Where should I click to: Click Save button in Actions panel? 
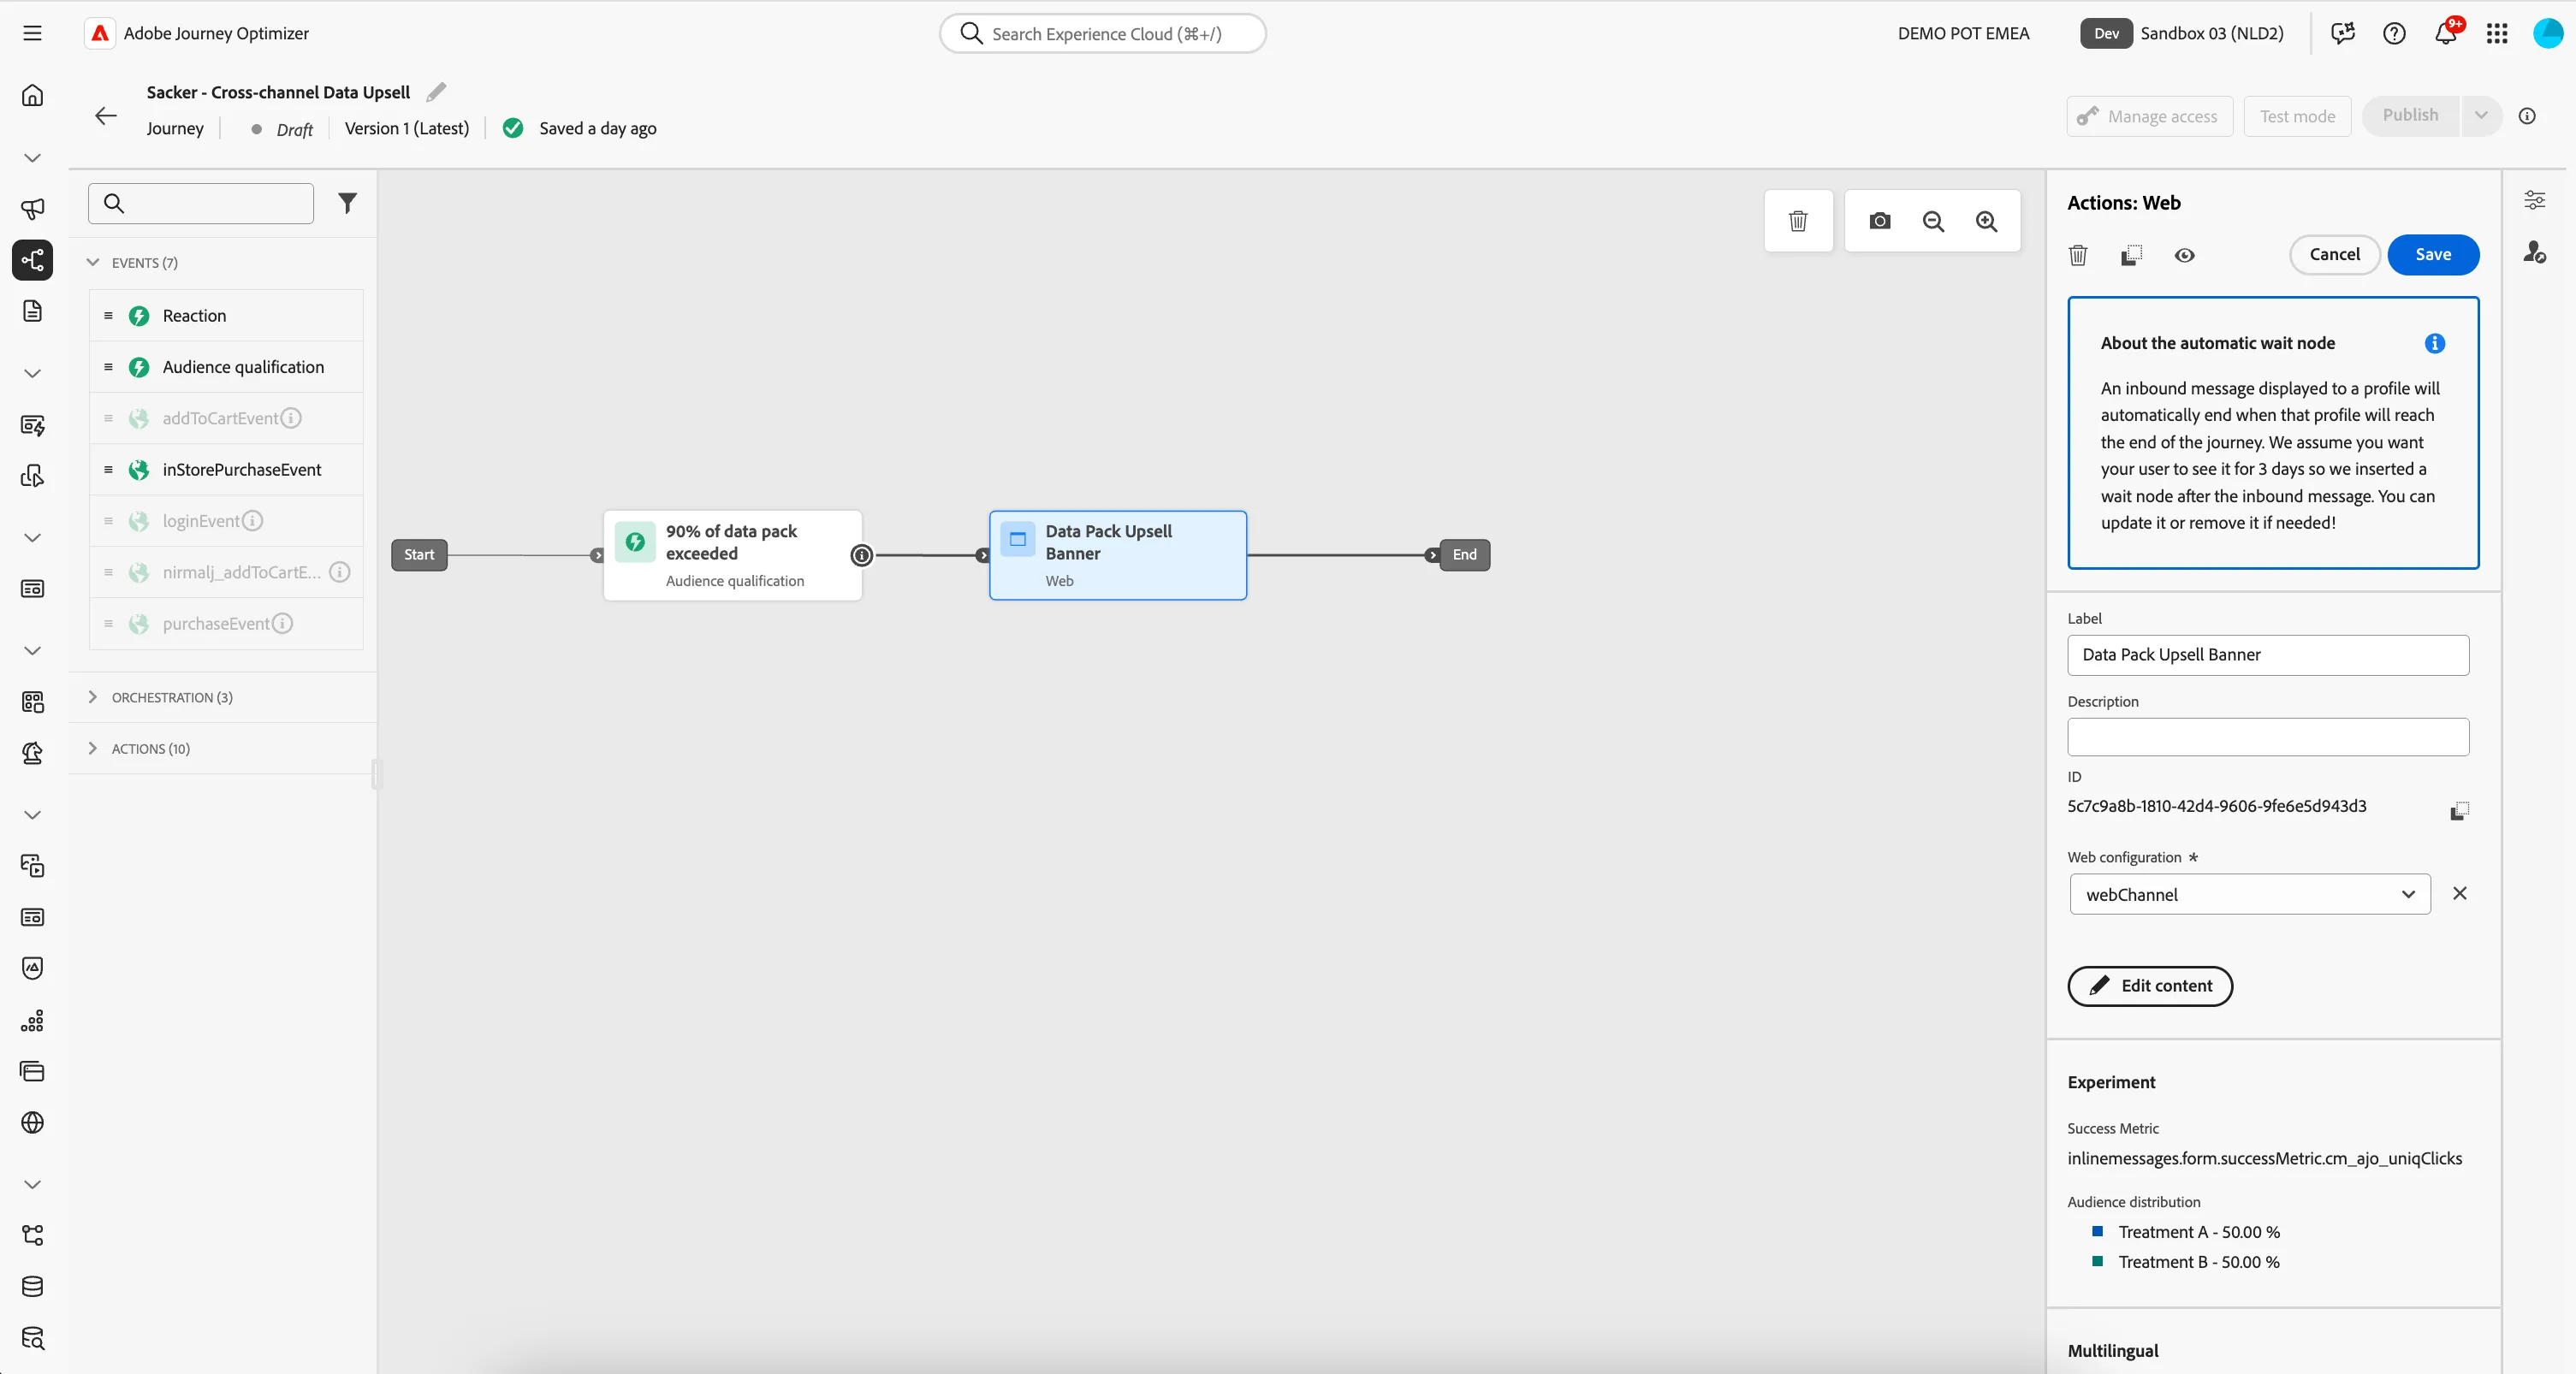pos(2432,255)
